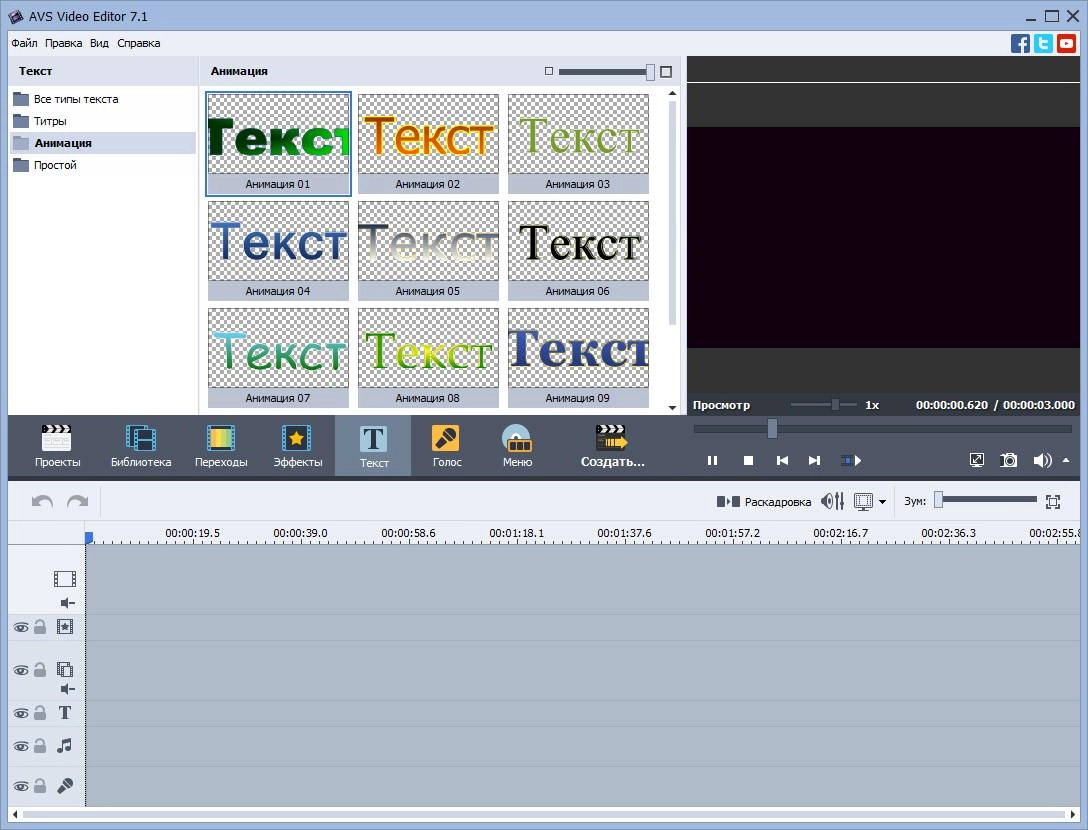
Task: Switch preview to full screen mode
Action: tap(976, 460)
